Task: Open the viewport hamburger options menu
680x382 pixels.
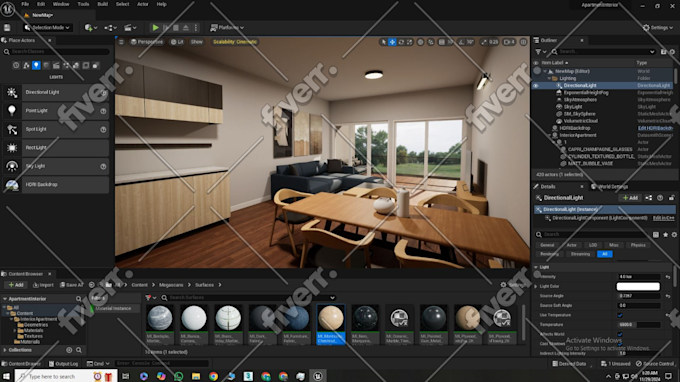Action: point(121,42)
